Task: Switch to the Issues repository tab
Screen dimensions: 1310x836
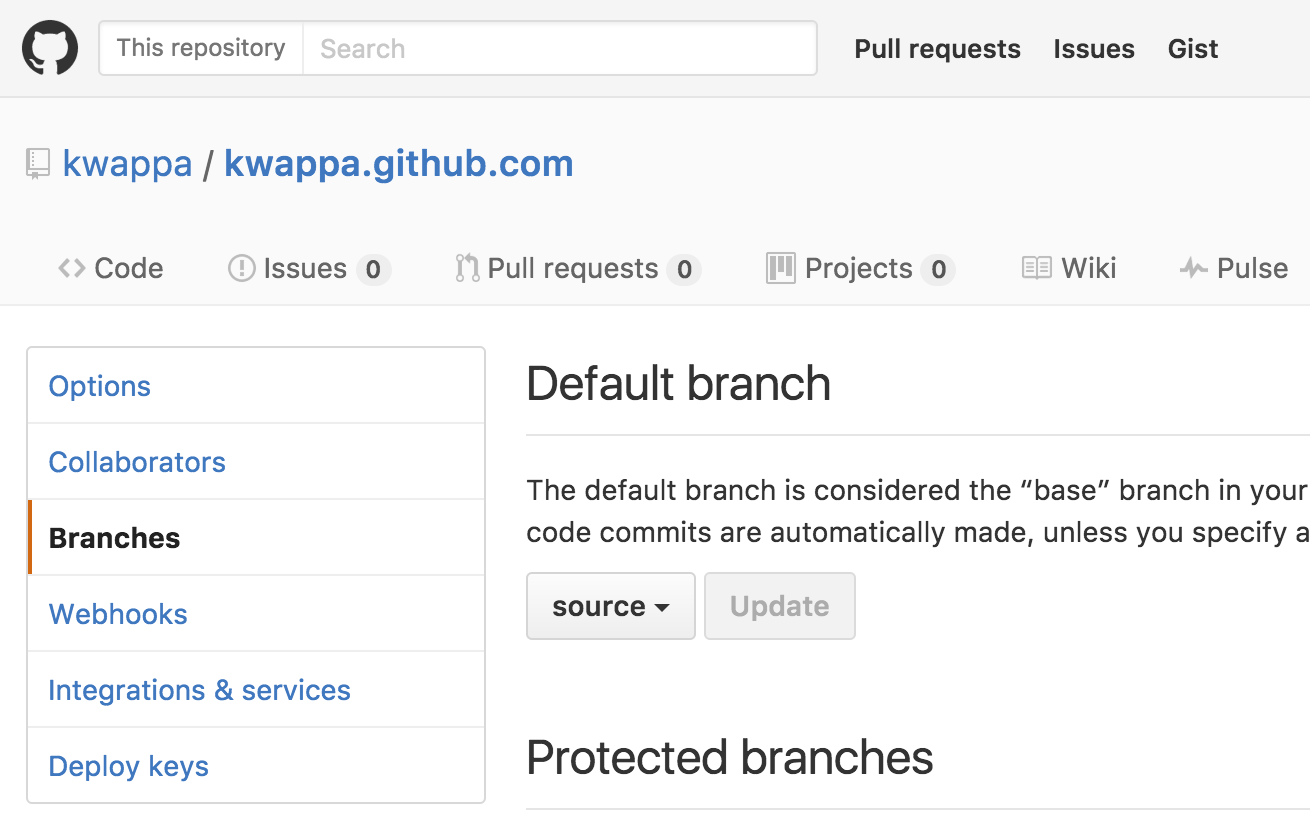Action: [309, 268]
